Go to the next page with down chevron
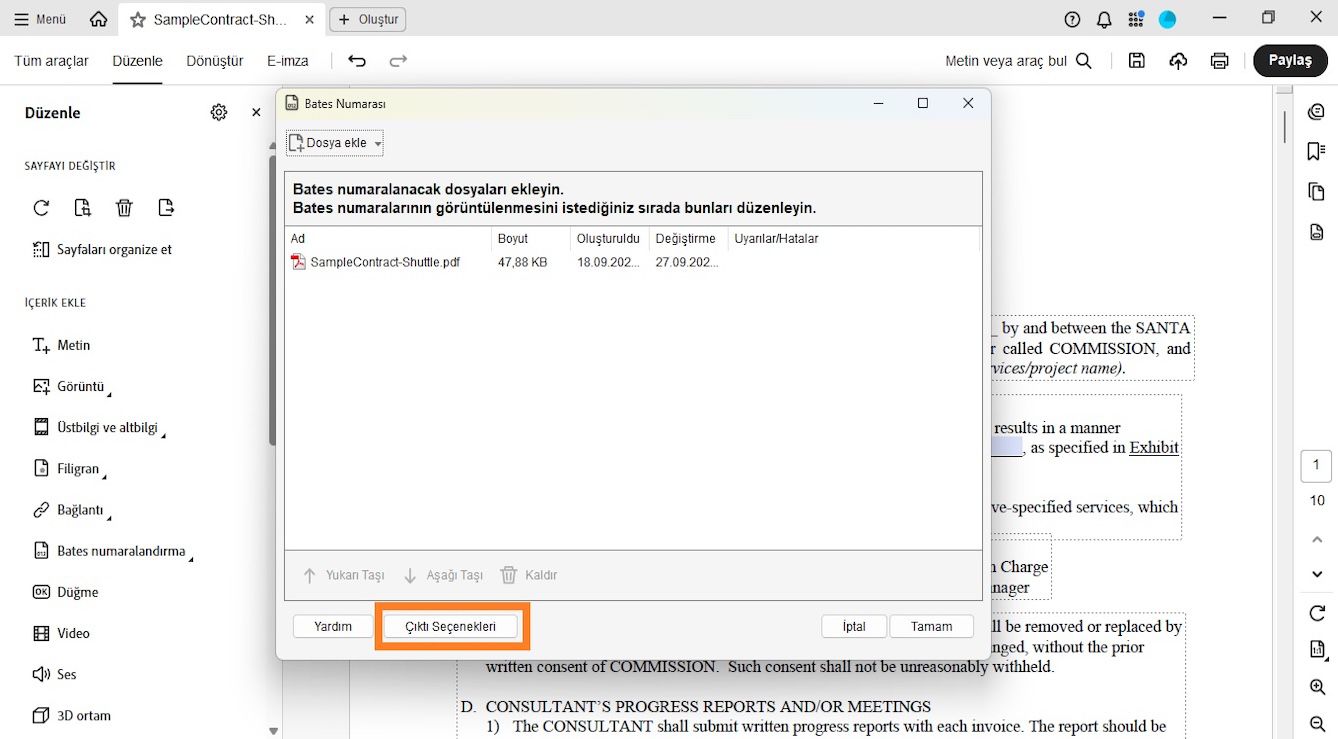This screenshot has width=1338, height=739. pyautogui.click(x=1317, y=574)
